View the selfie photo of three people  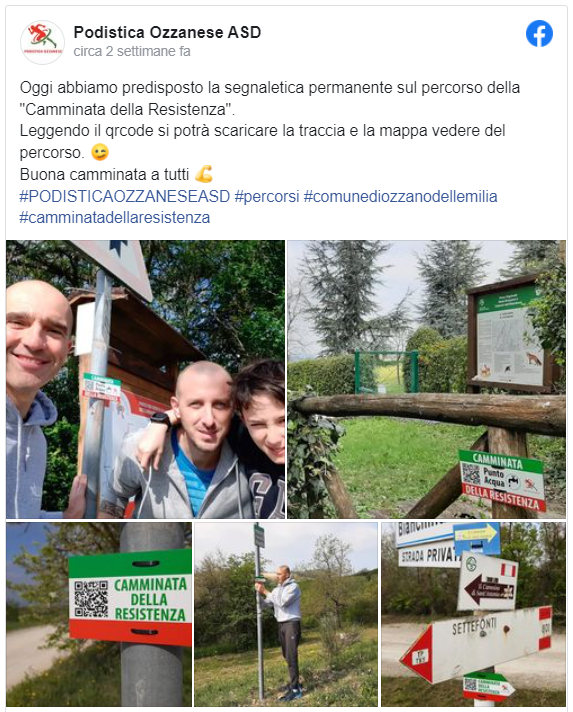click(x=145, y=379)
